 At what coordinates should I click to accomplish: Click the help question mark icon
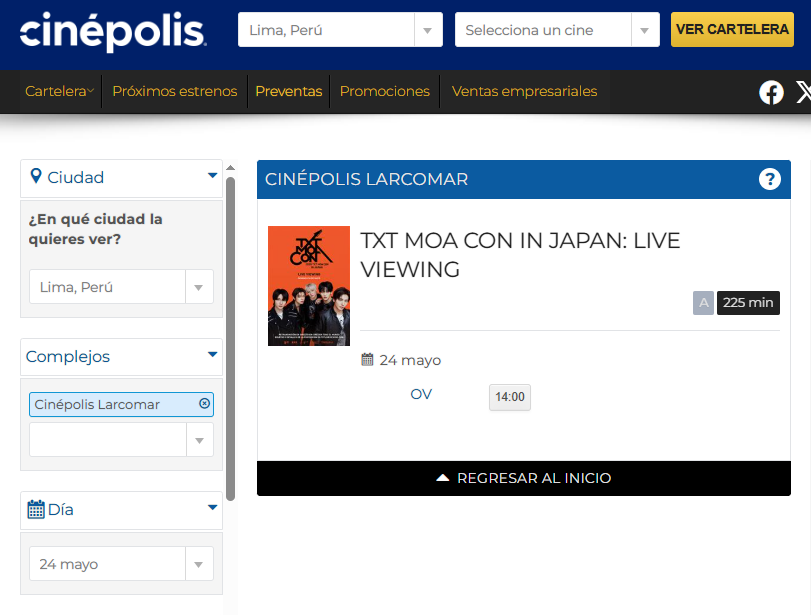click(770, 179)
